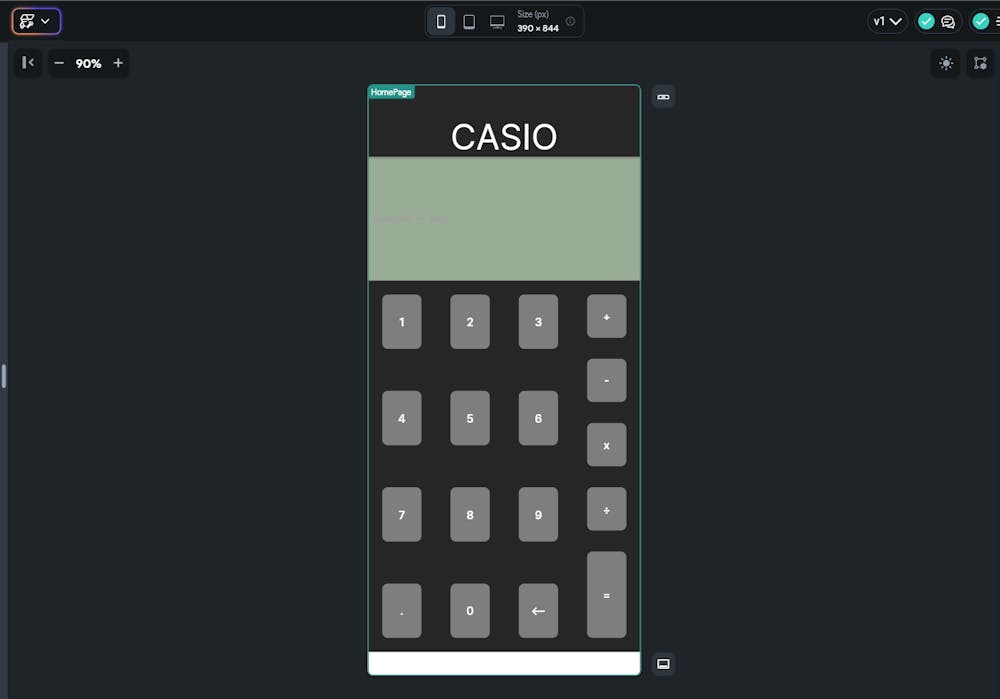Click the green calculator display field
This screenshot has height=699, width=1000.
[x=504, y=219]
